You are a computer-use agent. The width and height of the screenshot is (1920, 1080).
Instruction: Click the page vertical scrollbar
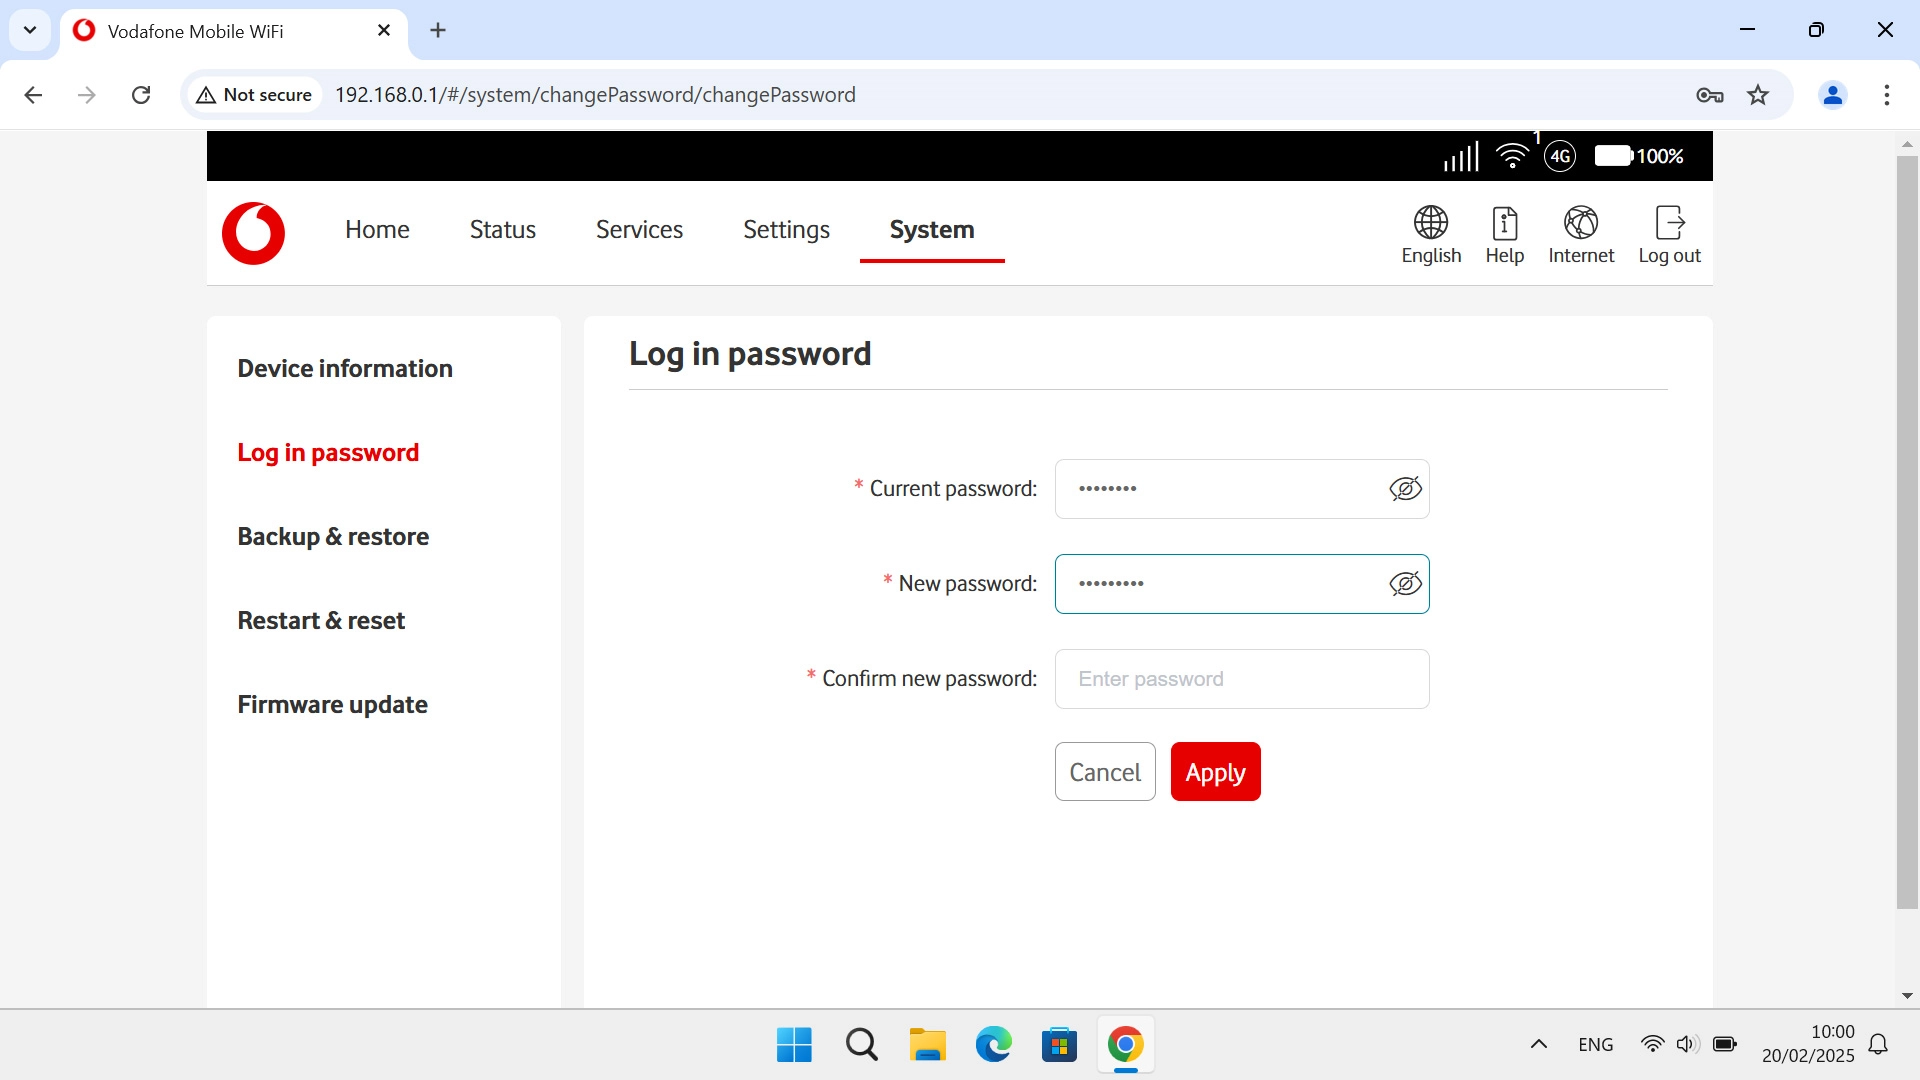click(1907, 530)
